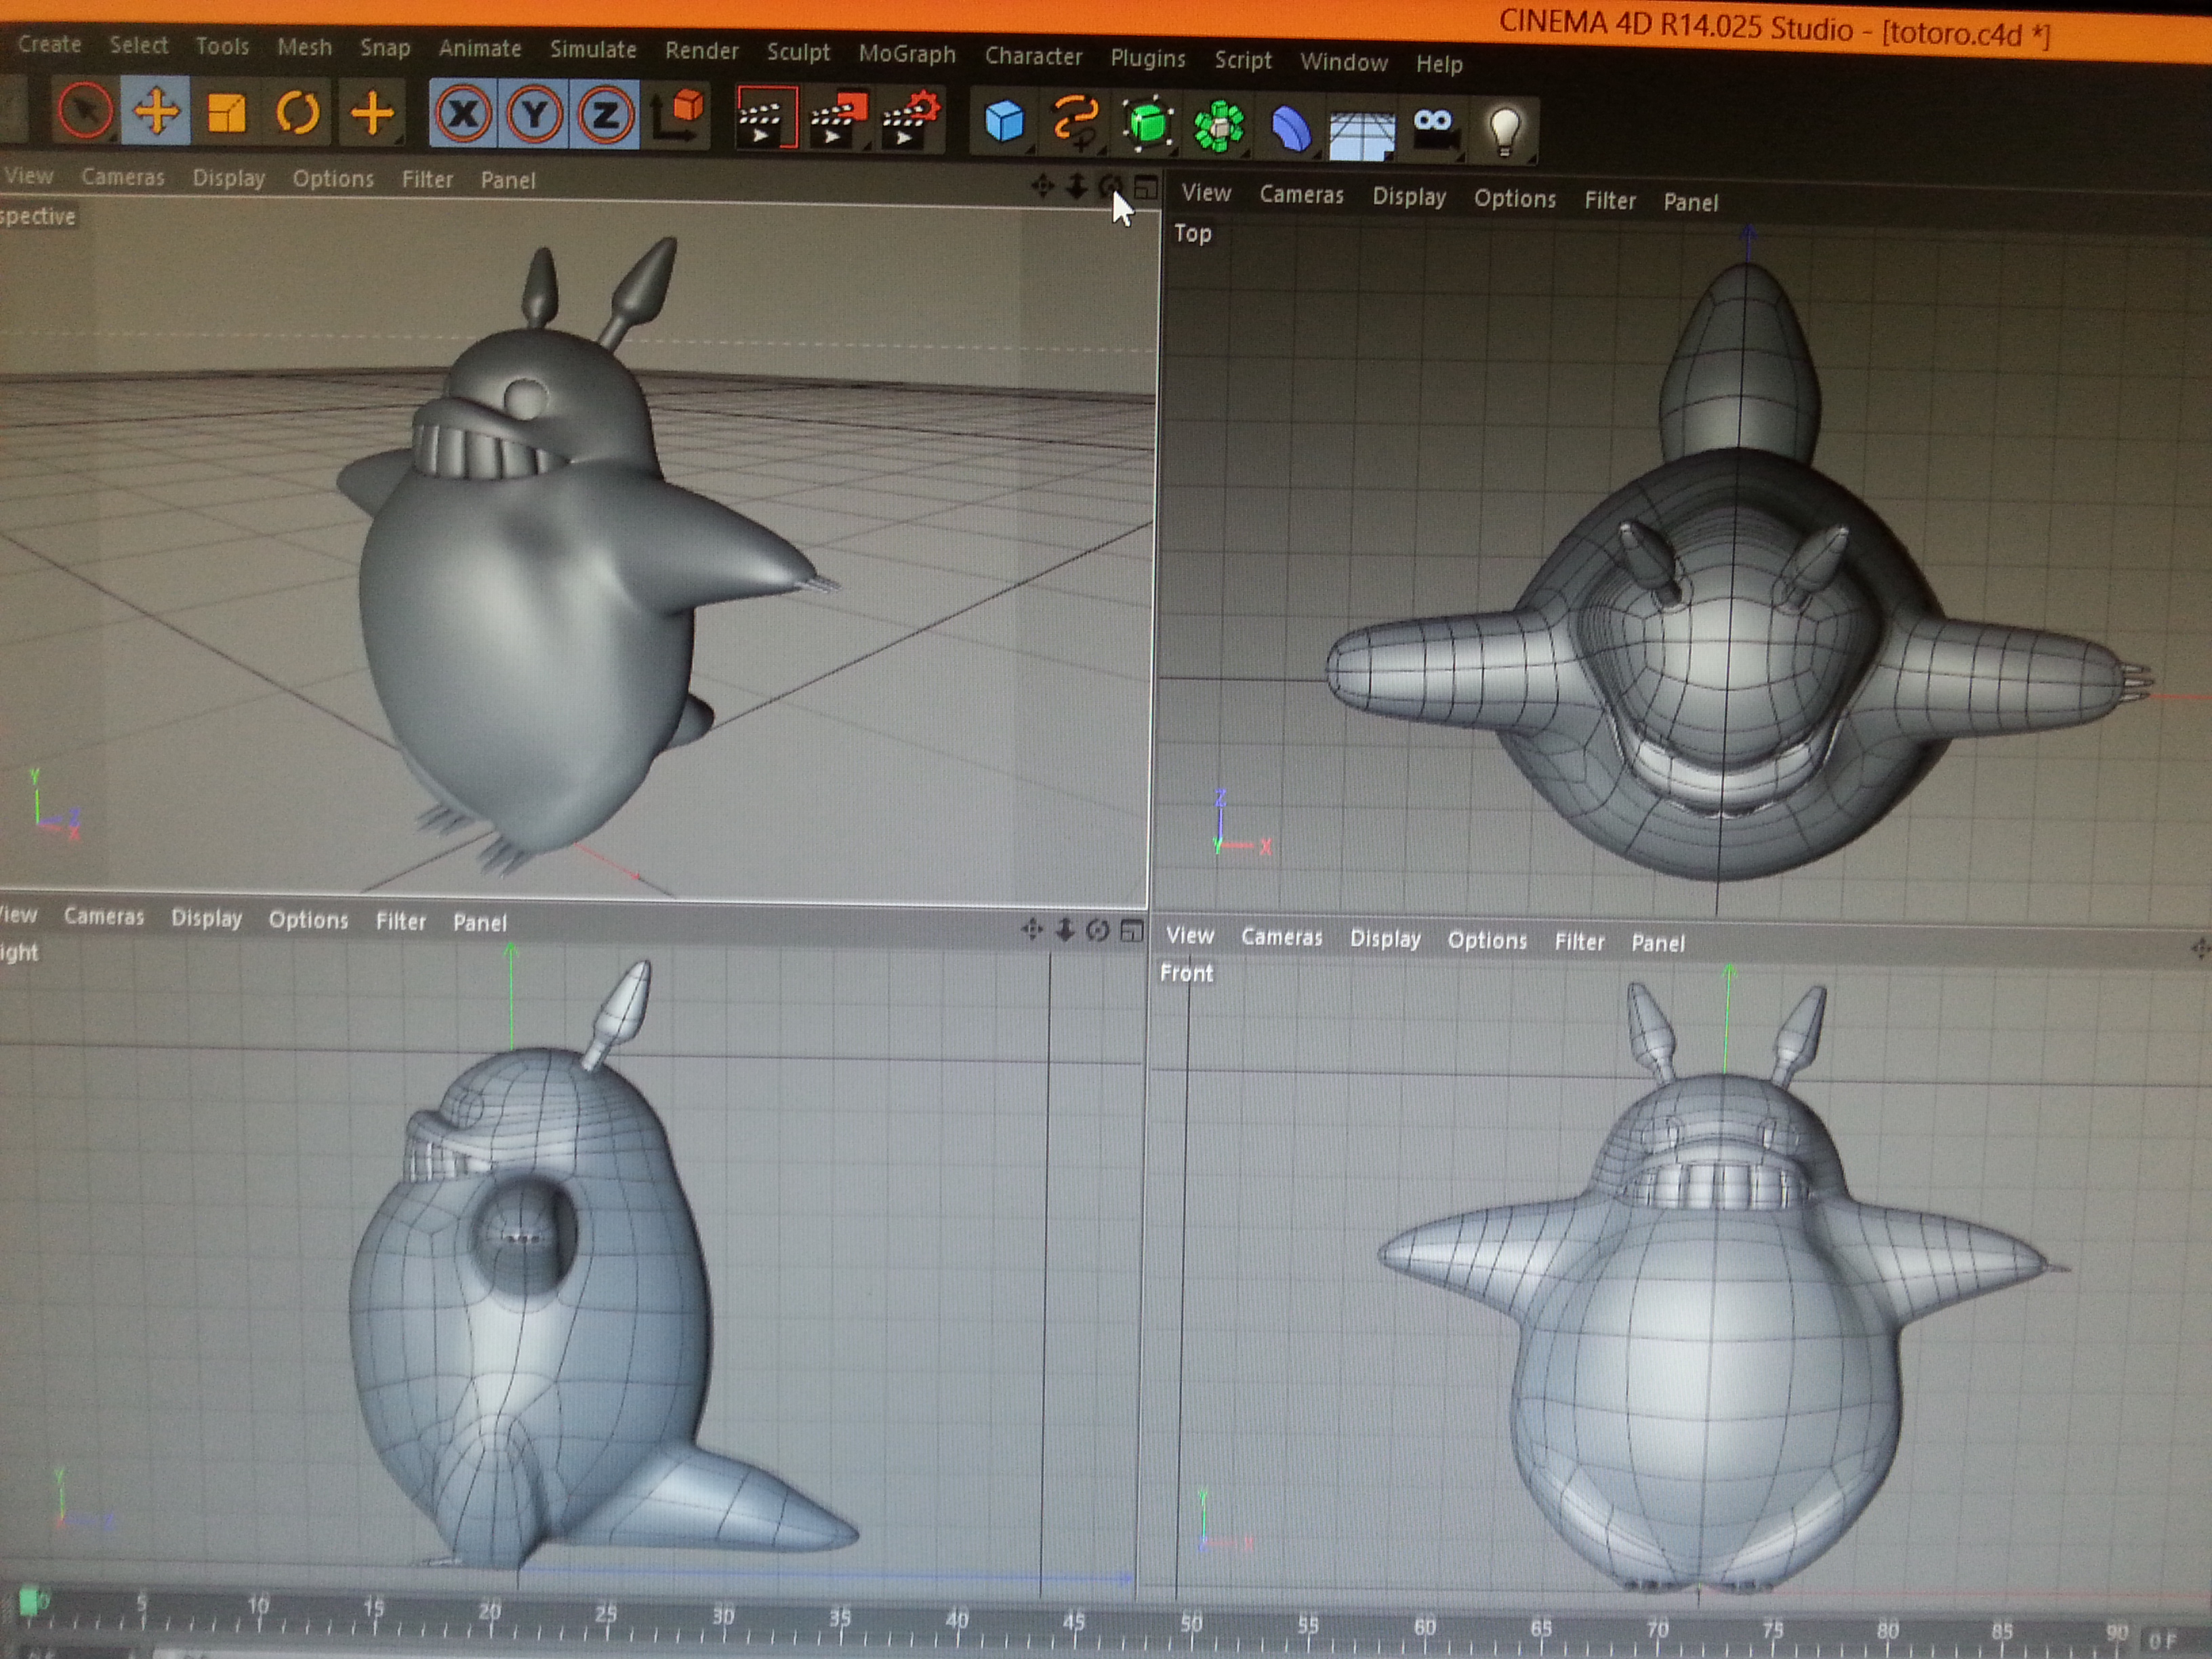Expand Filter dropdown in Perspective viewport
The image size is (2212, 1659).
pyautogui.click(x=427, y=180)
